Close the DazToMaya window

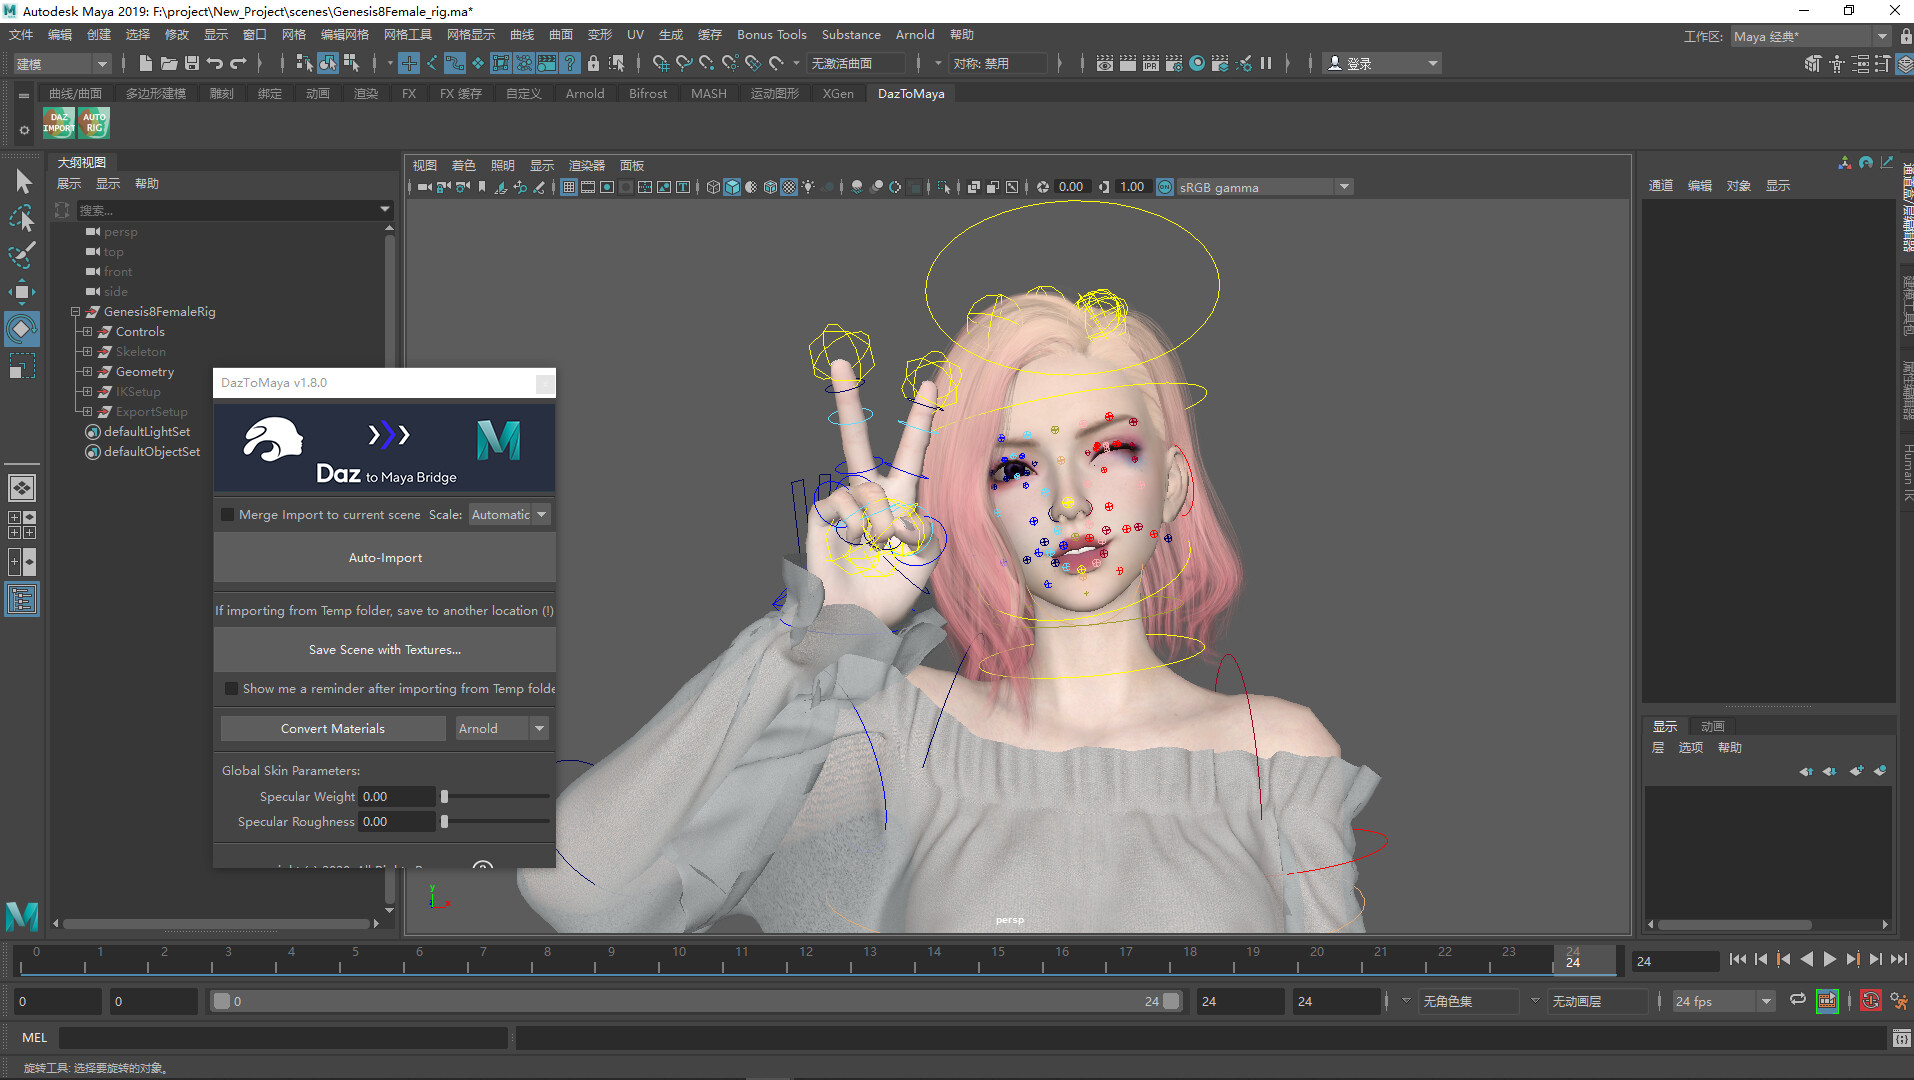(544, 383)
